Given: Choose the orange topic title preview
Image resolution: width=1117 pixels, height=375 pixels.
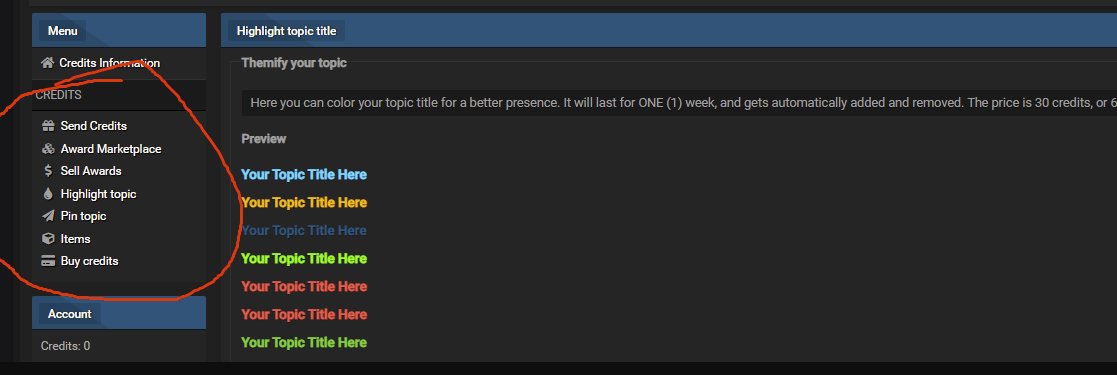Looking at the screenshot, I should [304, 202].
